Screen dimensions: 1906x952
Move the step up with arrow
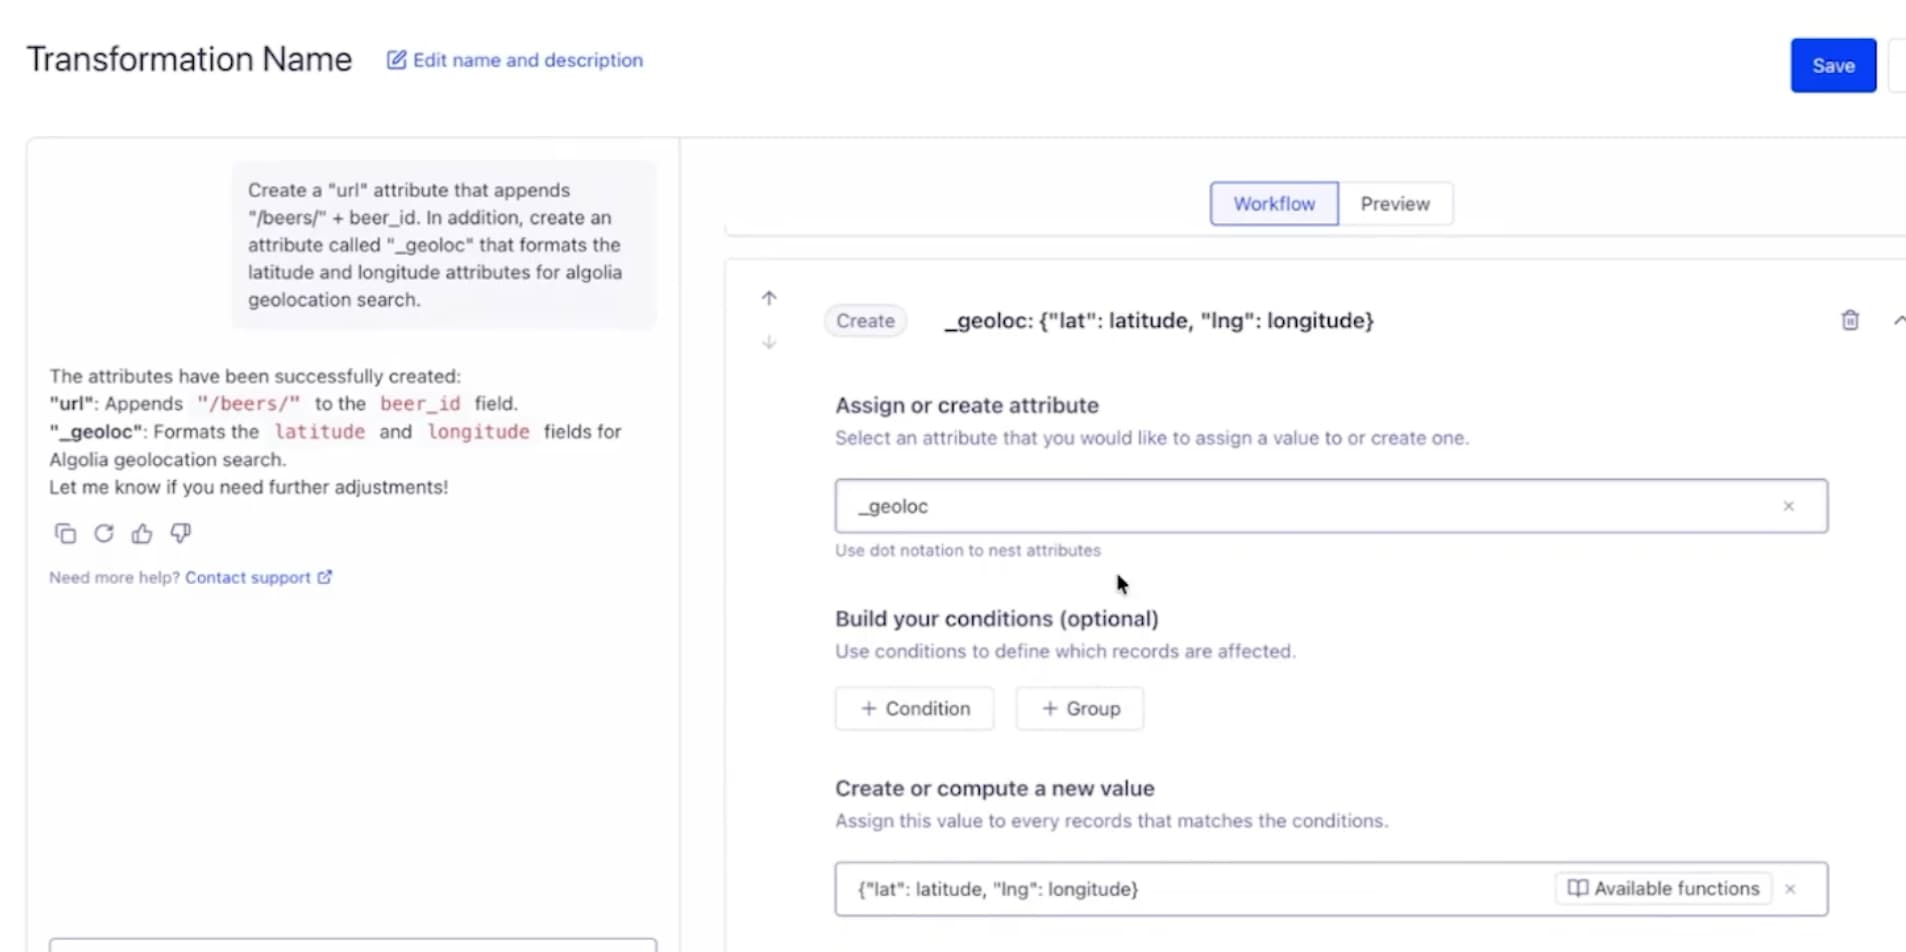pyautogui.click(x=769, y=298)
